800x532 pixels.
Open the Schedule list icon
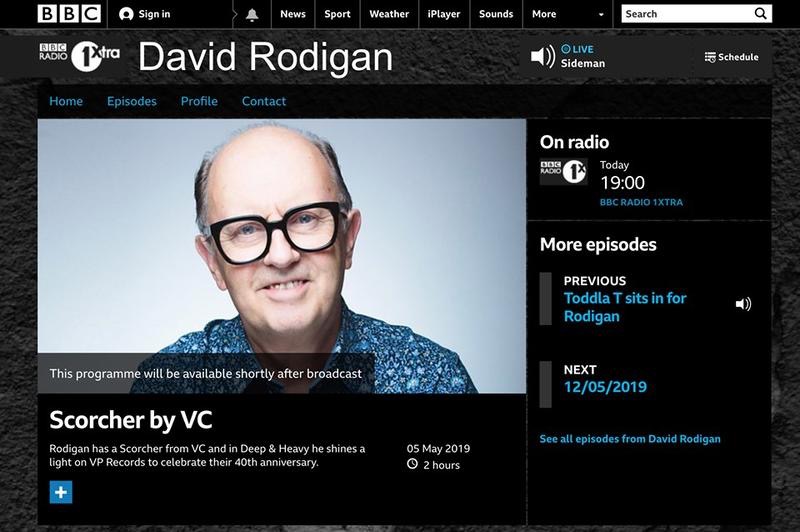(710, 57)
